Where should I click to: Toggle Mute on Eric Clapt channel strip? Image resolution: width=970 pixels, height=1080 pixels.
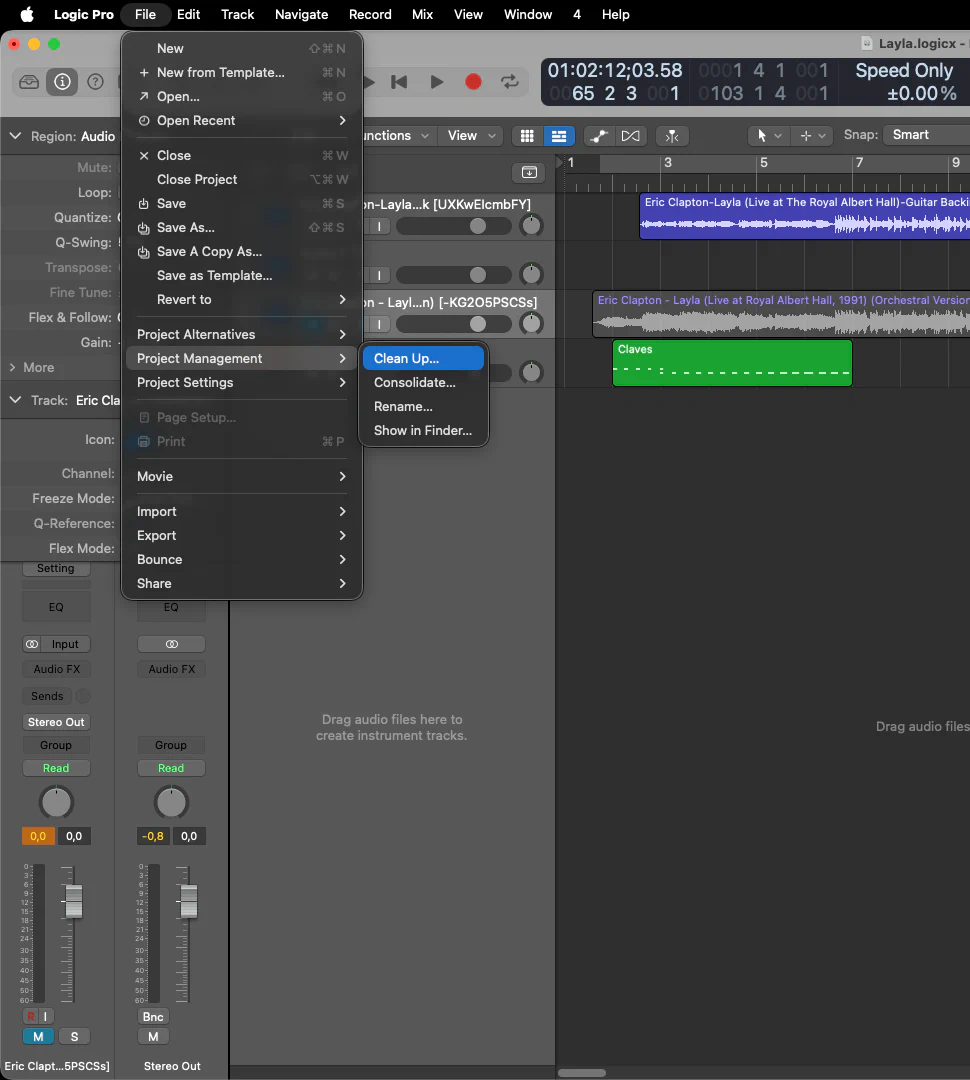click(x=38, y=1037)
